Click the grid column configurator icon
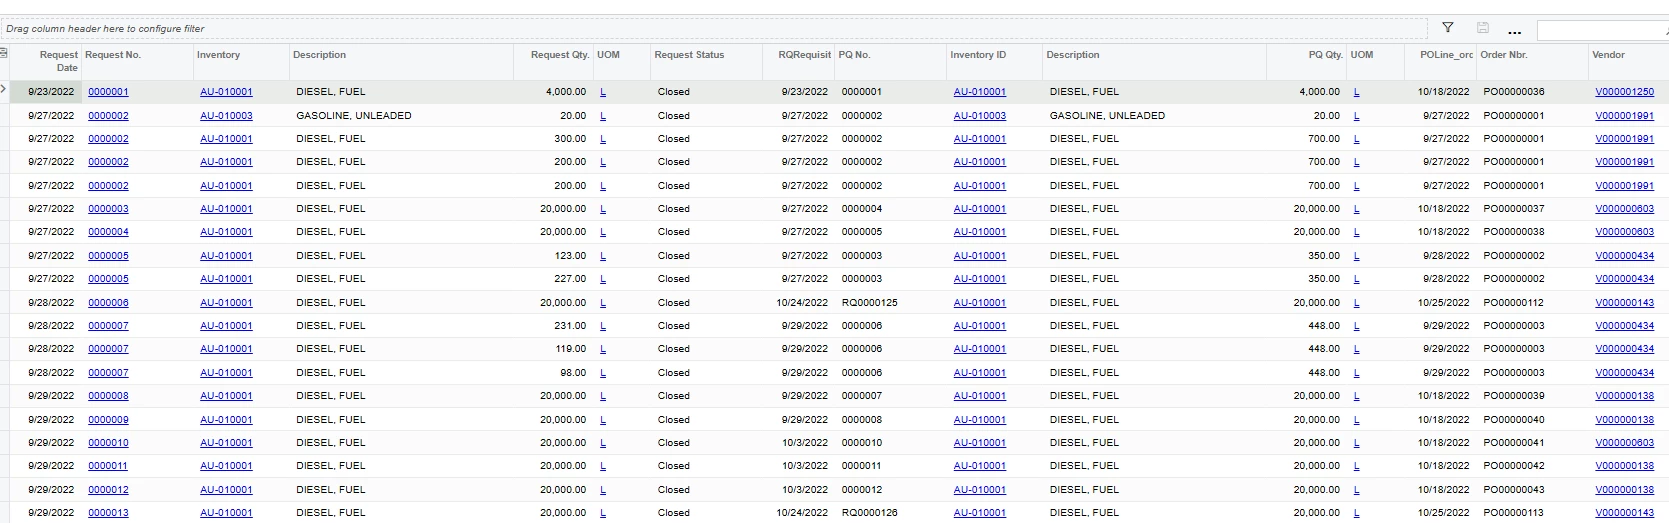Screen dimensions: 1669x523 pyautogui.click(x=3, y=54)
